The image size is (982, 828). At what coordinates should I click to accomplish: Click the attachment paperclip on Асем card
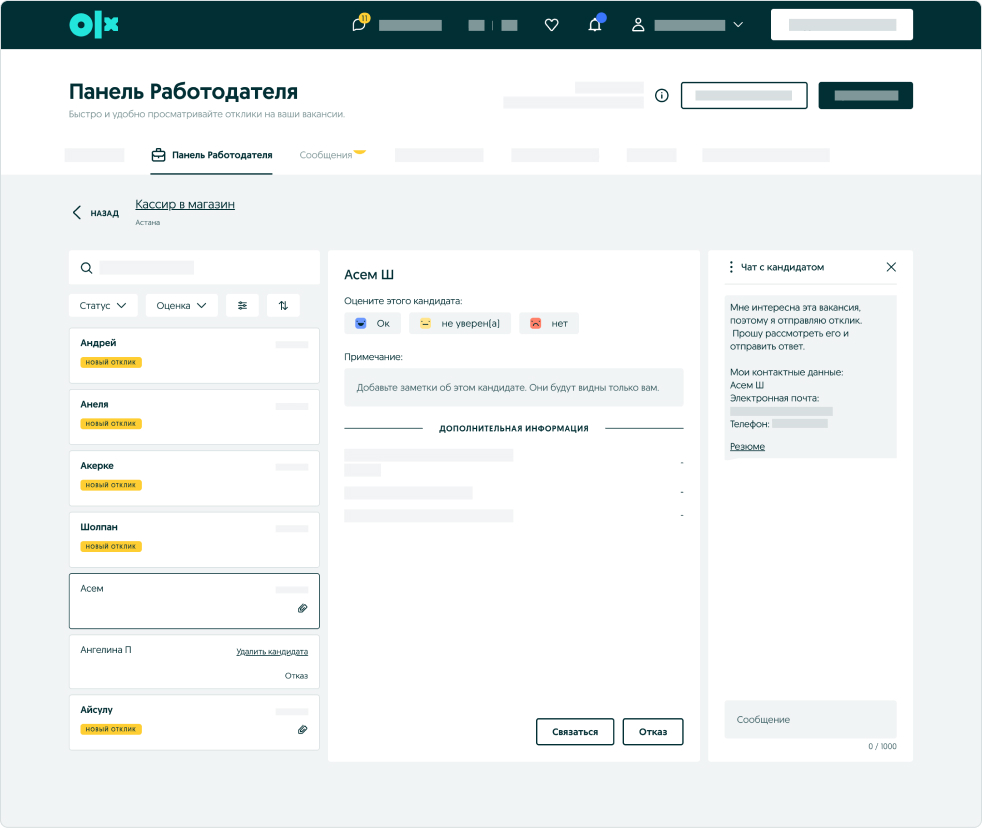302,608
